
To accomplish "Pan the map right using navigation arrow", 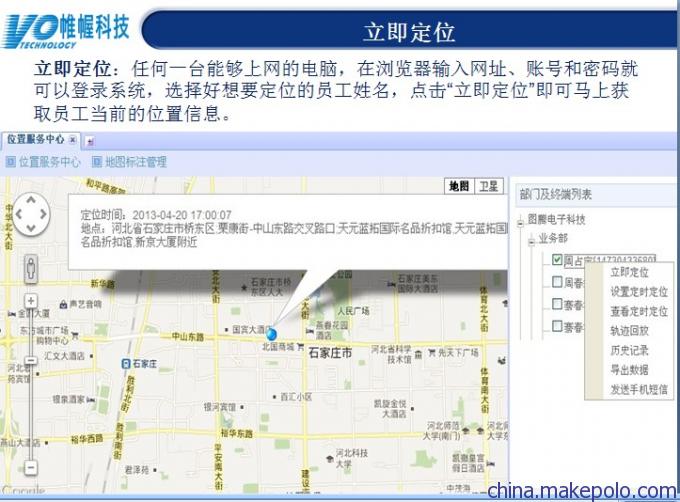I will tap(43, 214).
